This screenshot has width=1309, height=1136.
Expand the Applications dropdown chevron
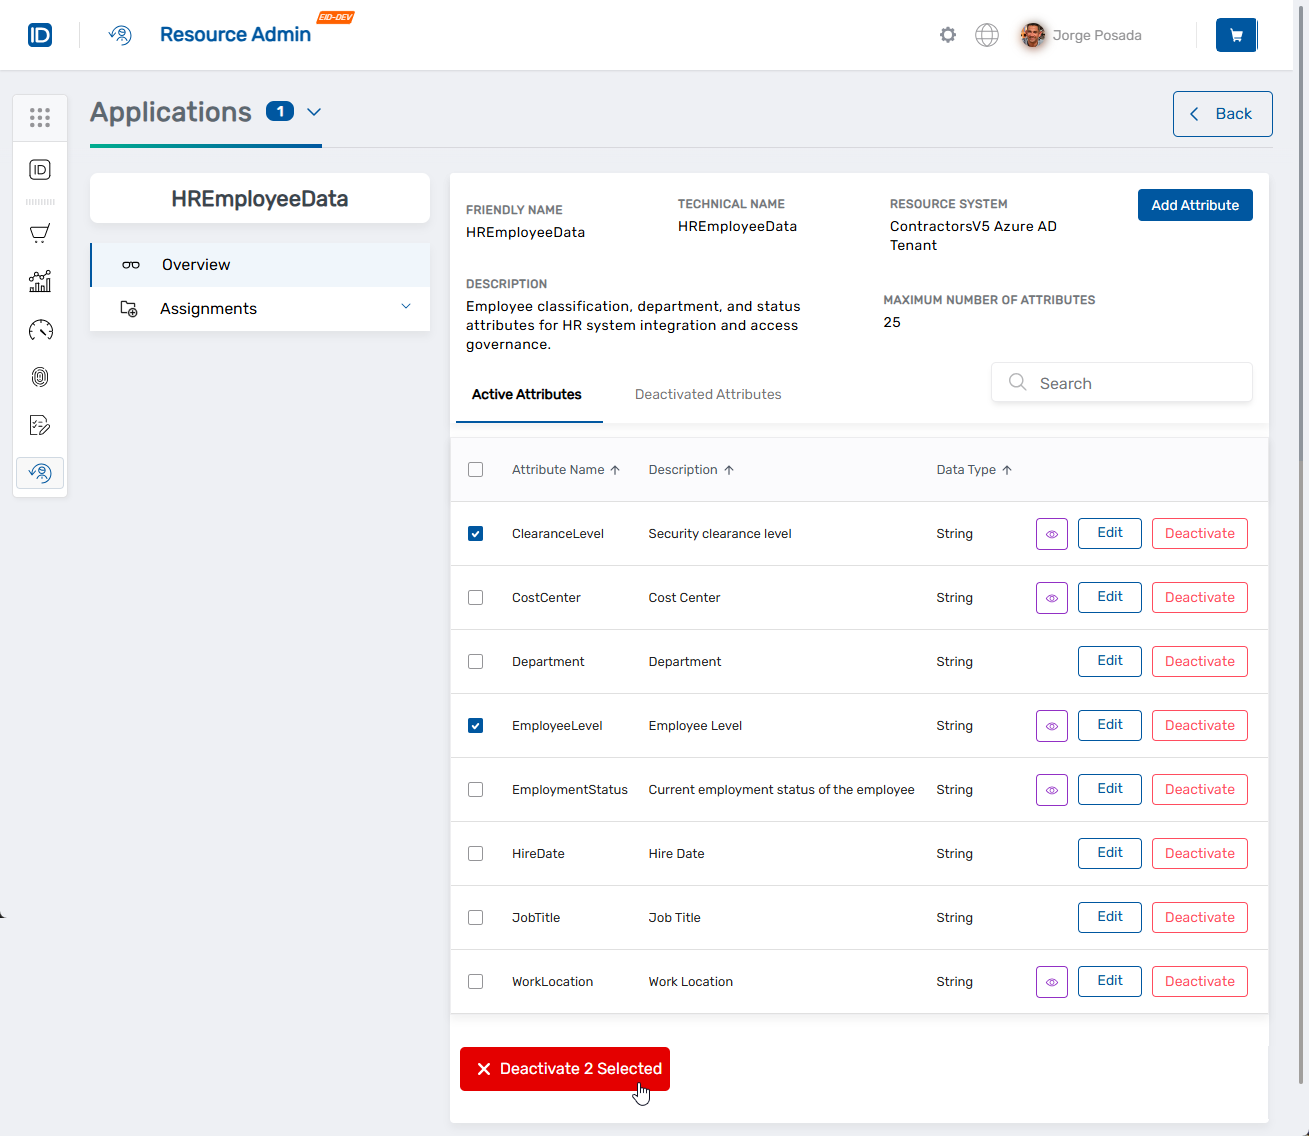coord(314,112)
